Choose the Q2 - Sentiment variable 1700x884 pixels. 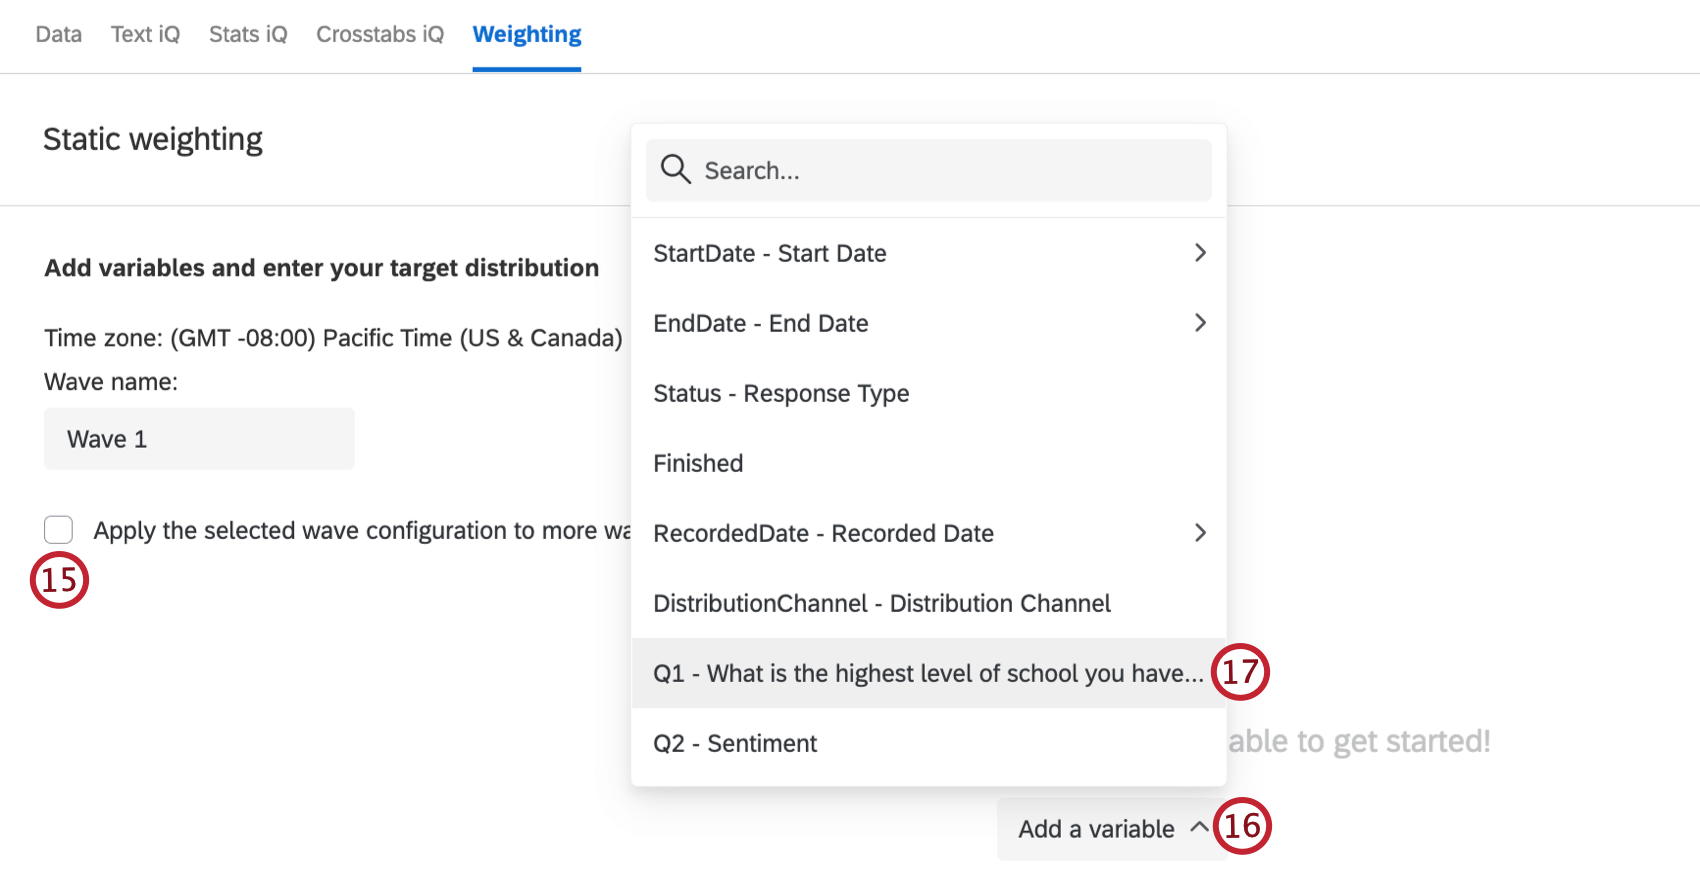pos(735,744)
